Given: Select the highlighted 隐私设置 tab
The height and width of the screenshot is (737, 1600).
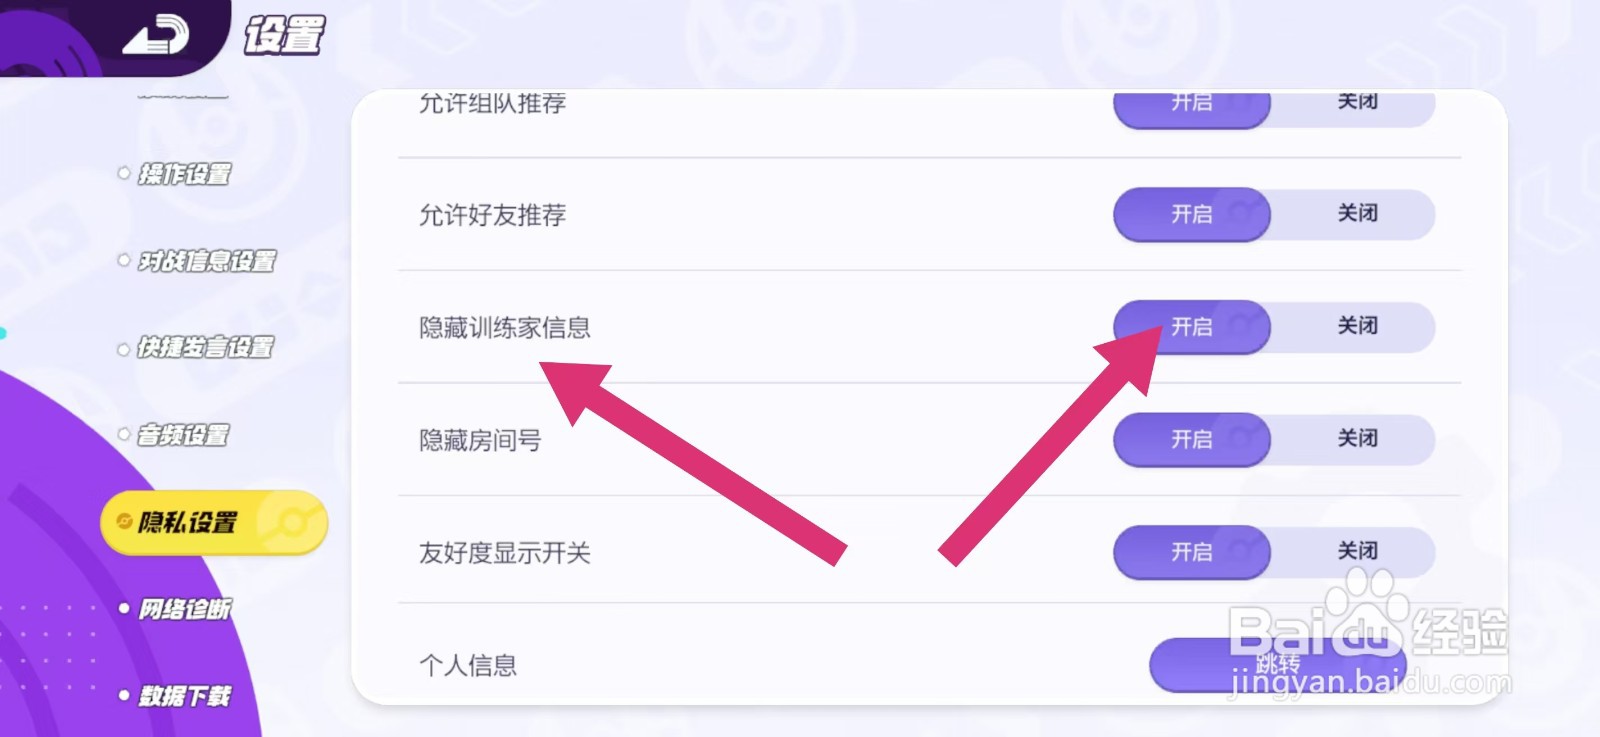Looking at the screenshot, I should (x=188, y=522).
